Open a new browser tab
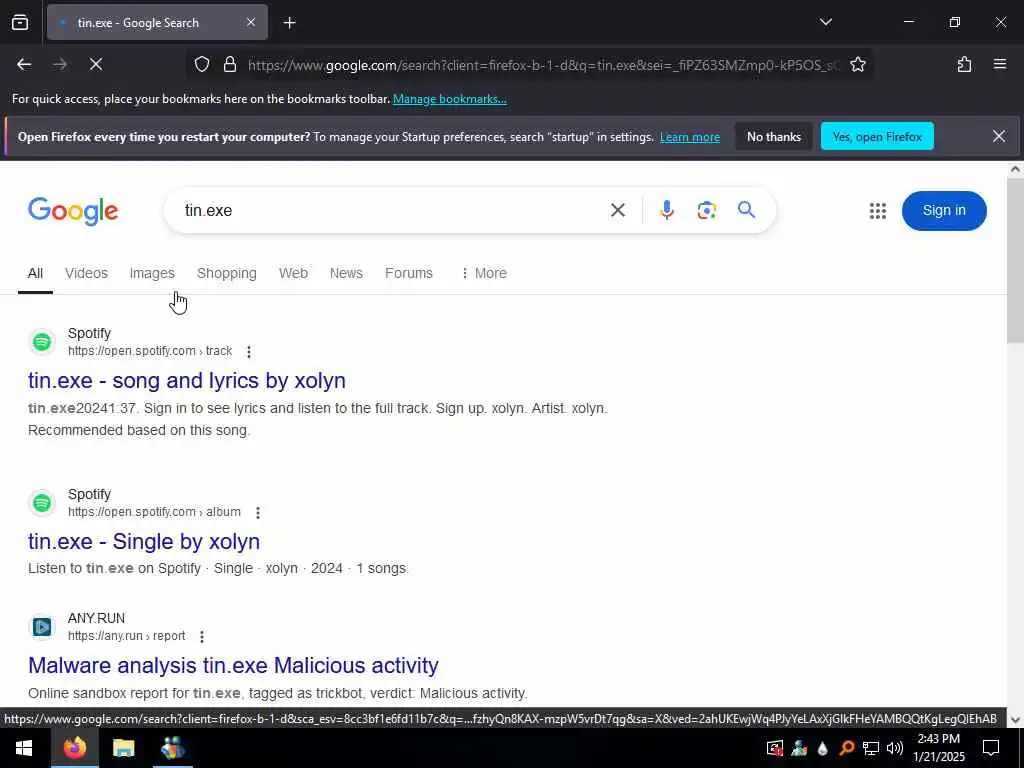This screenshot has height=768, width=1024. 289,23
